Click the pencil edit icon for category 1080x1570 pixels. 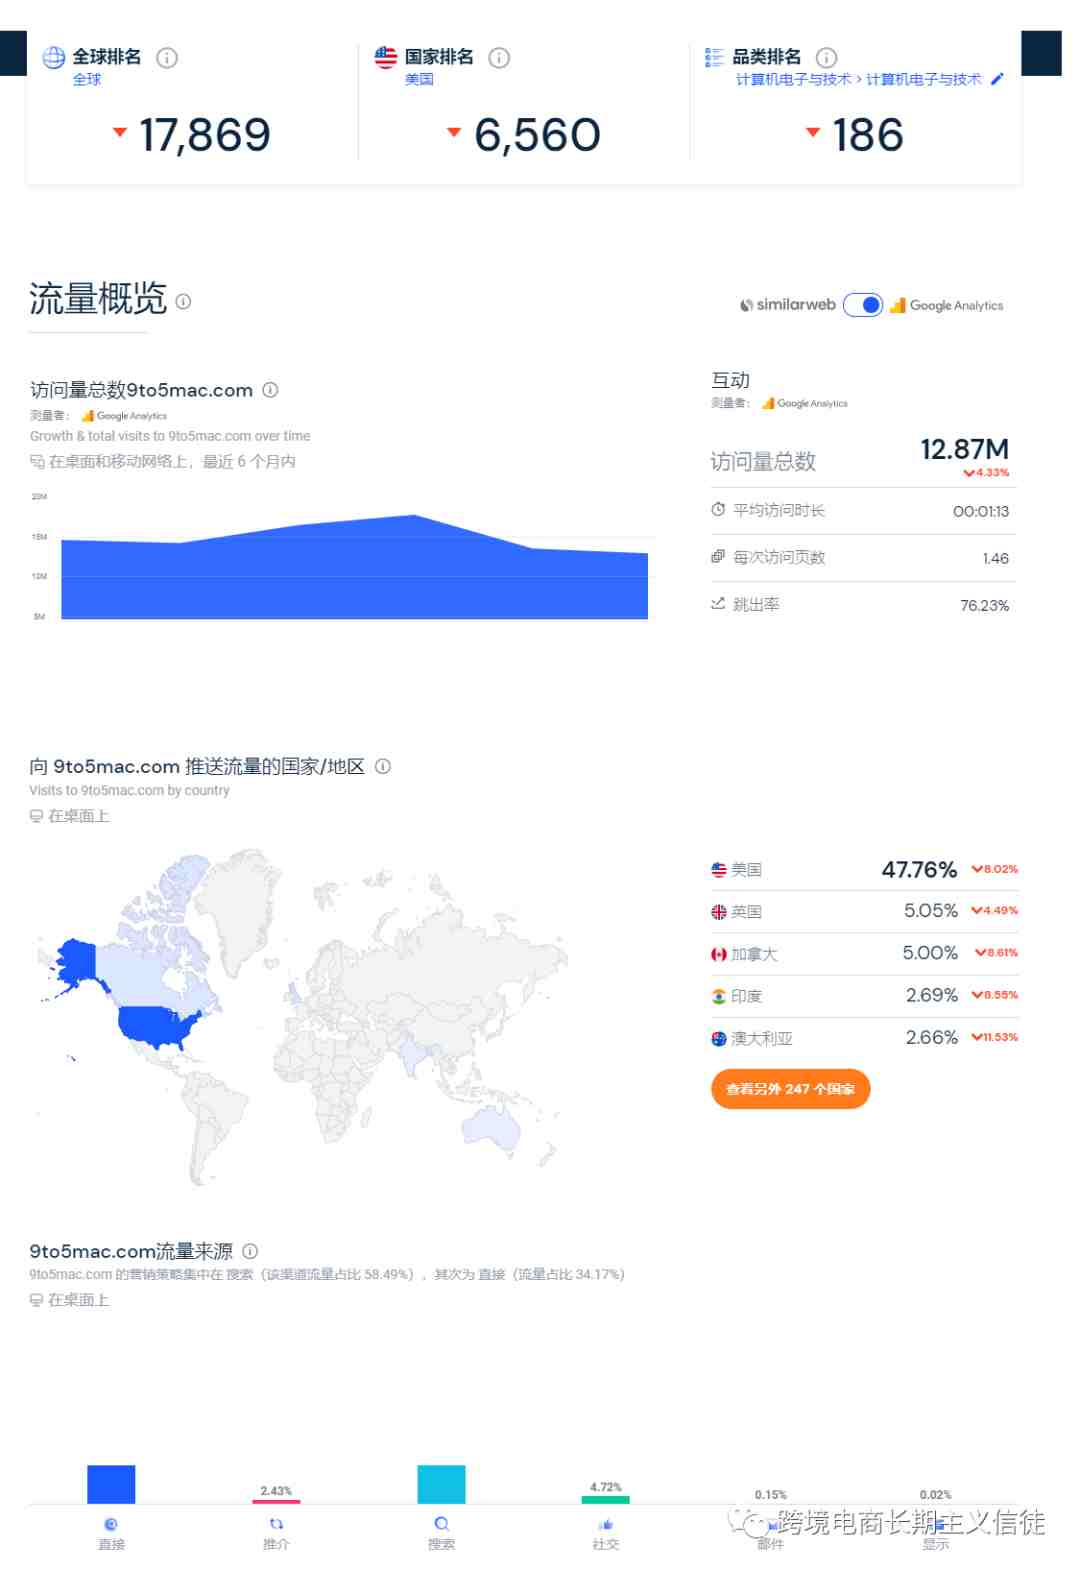coord(997,79)
